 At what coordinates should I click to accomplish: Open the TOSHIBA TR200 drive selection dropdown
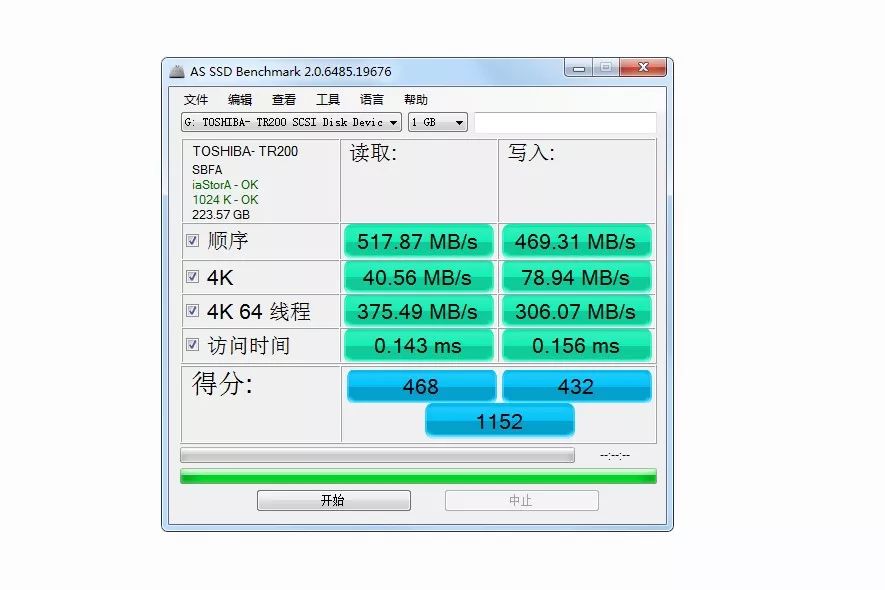289,122
